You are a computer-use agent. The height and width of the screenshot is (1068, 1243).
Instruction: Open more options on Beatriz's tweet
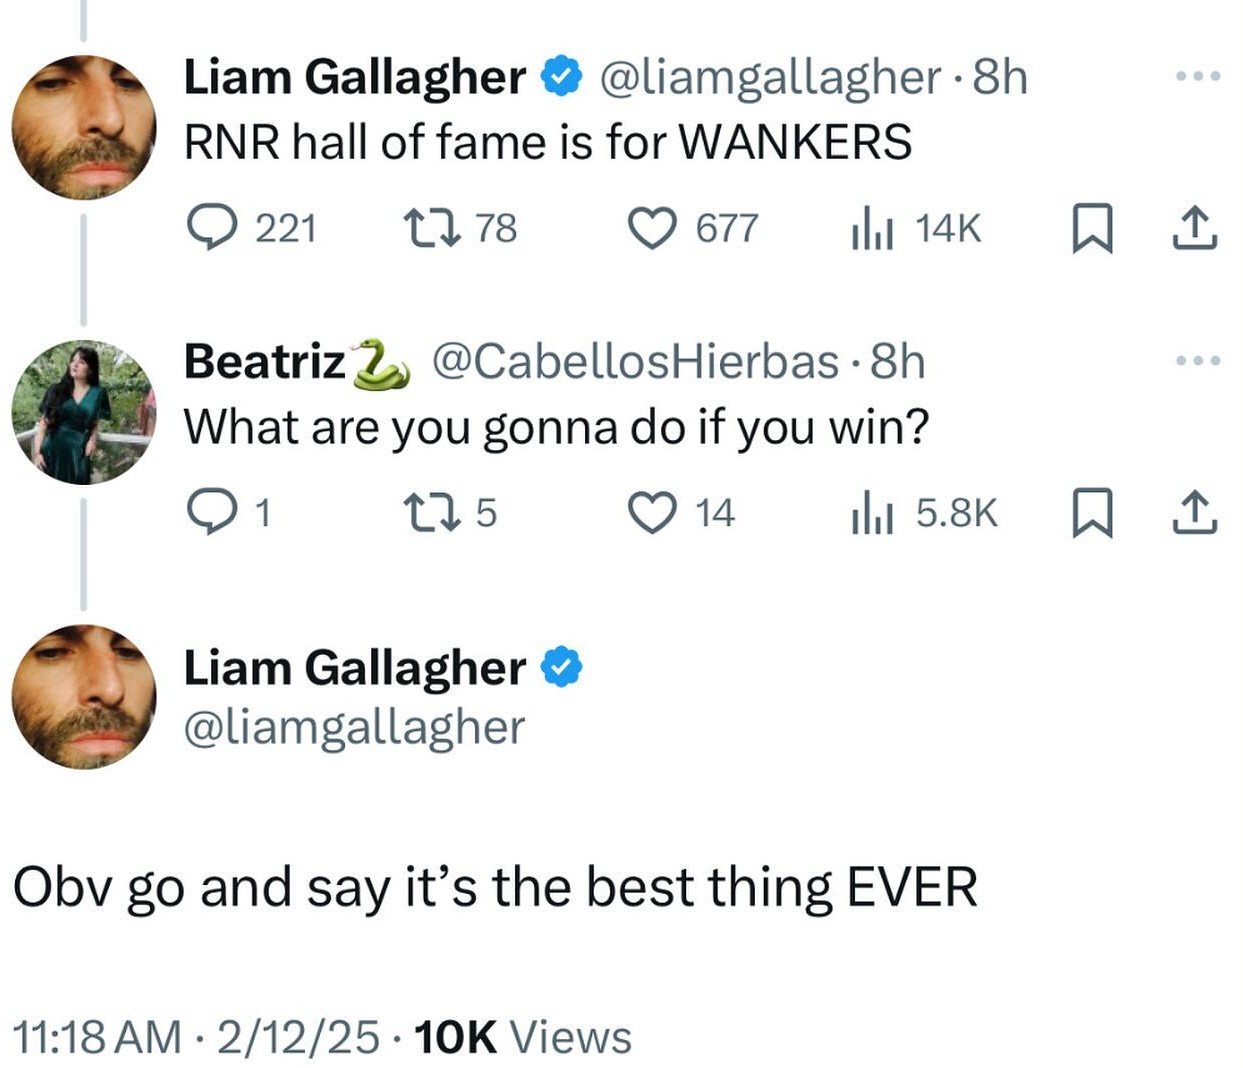click(1198, 360)
